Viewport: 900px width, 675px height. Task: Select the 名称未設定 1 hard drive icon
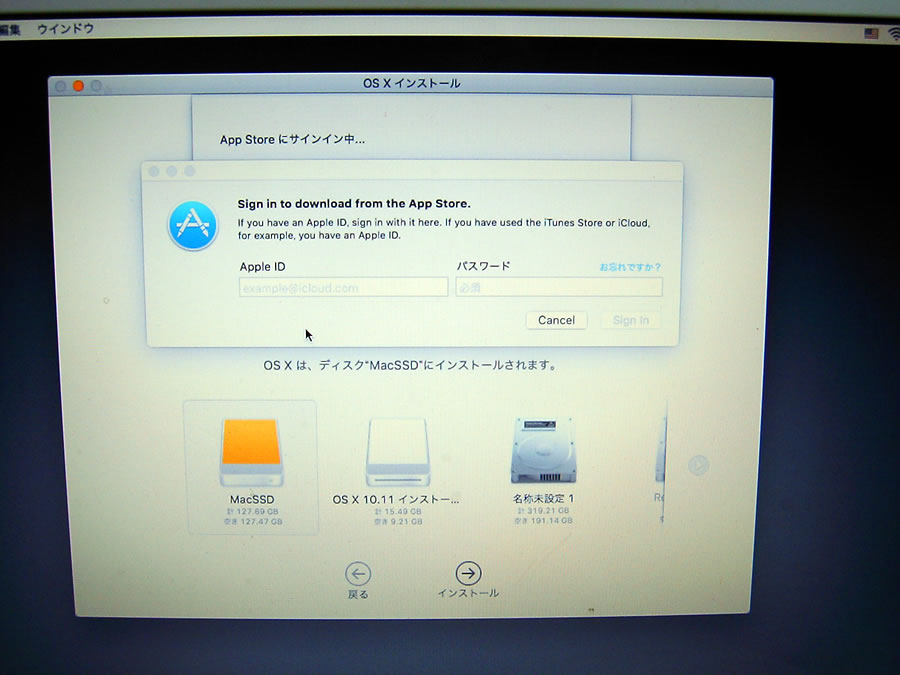543,451
